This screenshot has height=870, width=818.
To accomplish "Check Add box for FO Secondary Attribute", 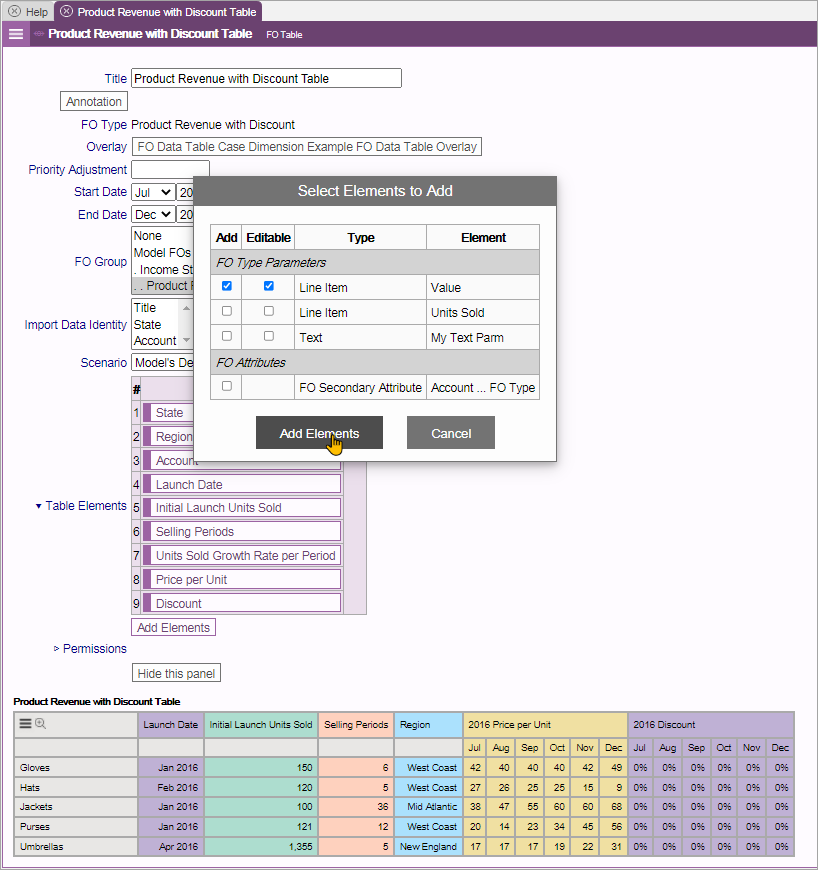I will tap(226, 386).
